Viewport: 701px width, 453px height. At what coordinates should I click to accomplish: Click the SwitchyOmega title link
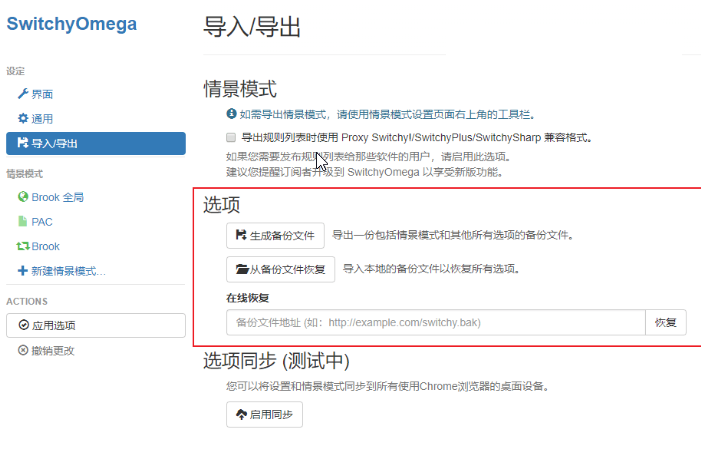pos(72,24)
